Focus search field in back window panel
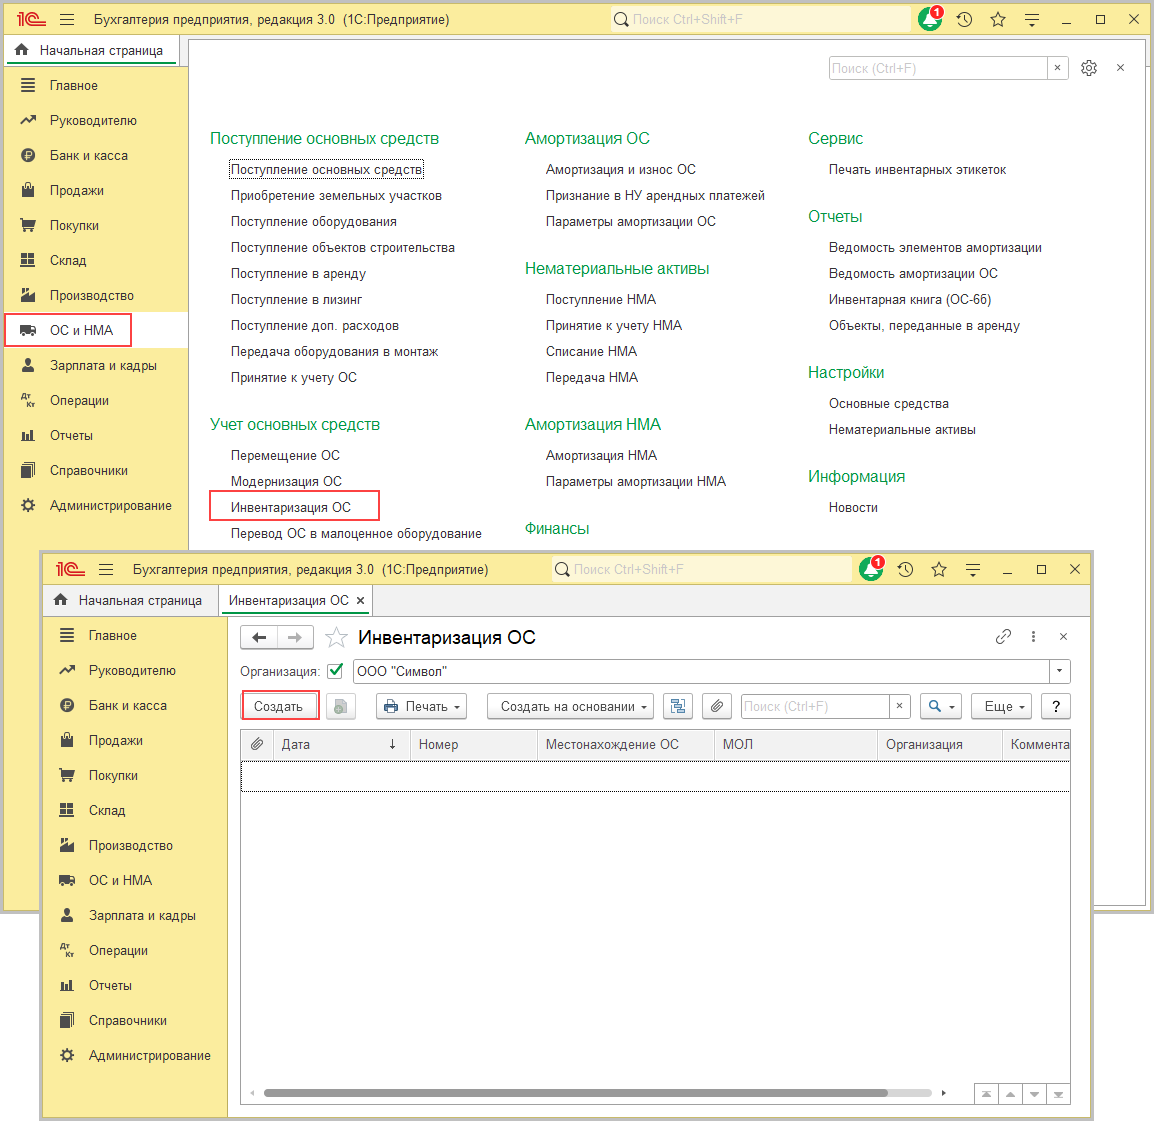 click(x=938, y=68)
